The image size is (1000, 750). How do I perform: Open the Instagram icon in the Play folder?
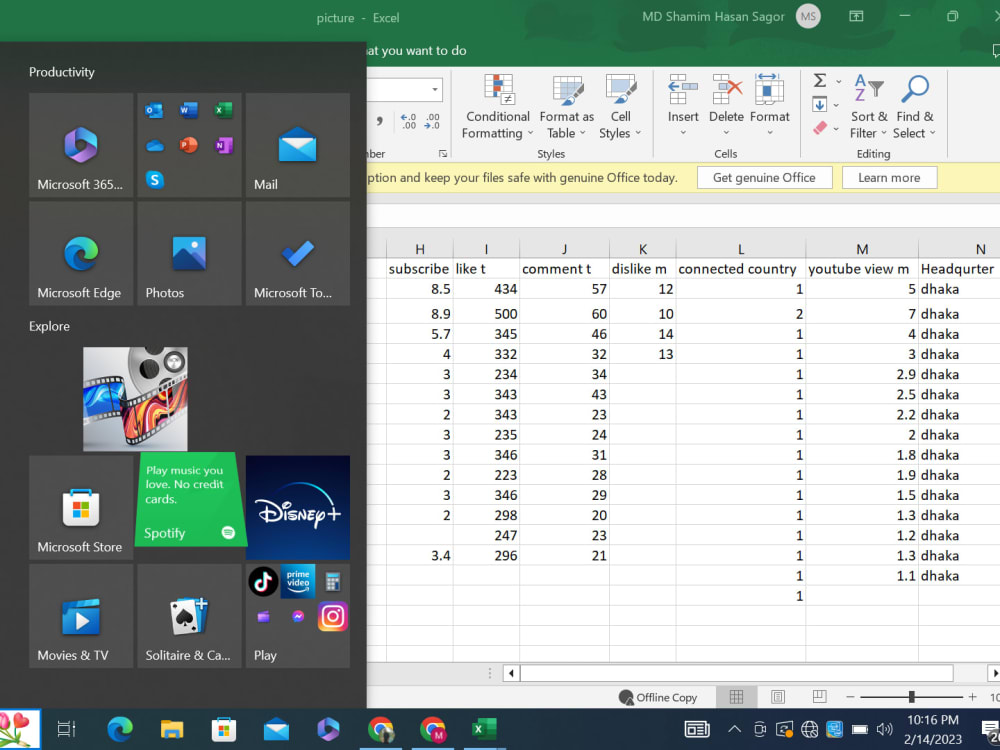332,616
